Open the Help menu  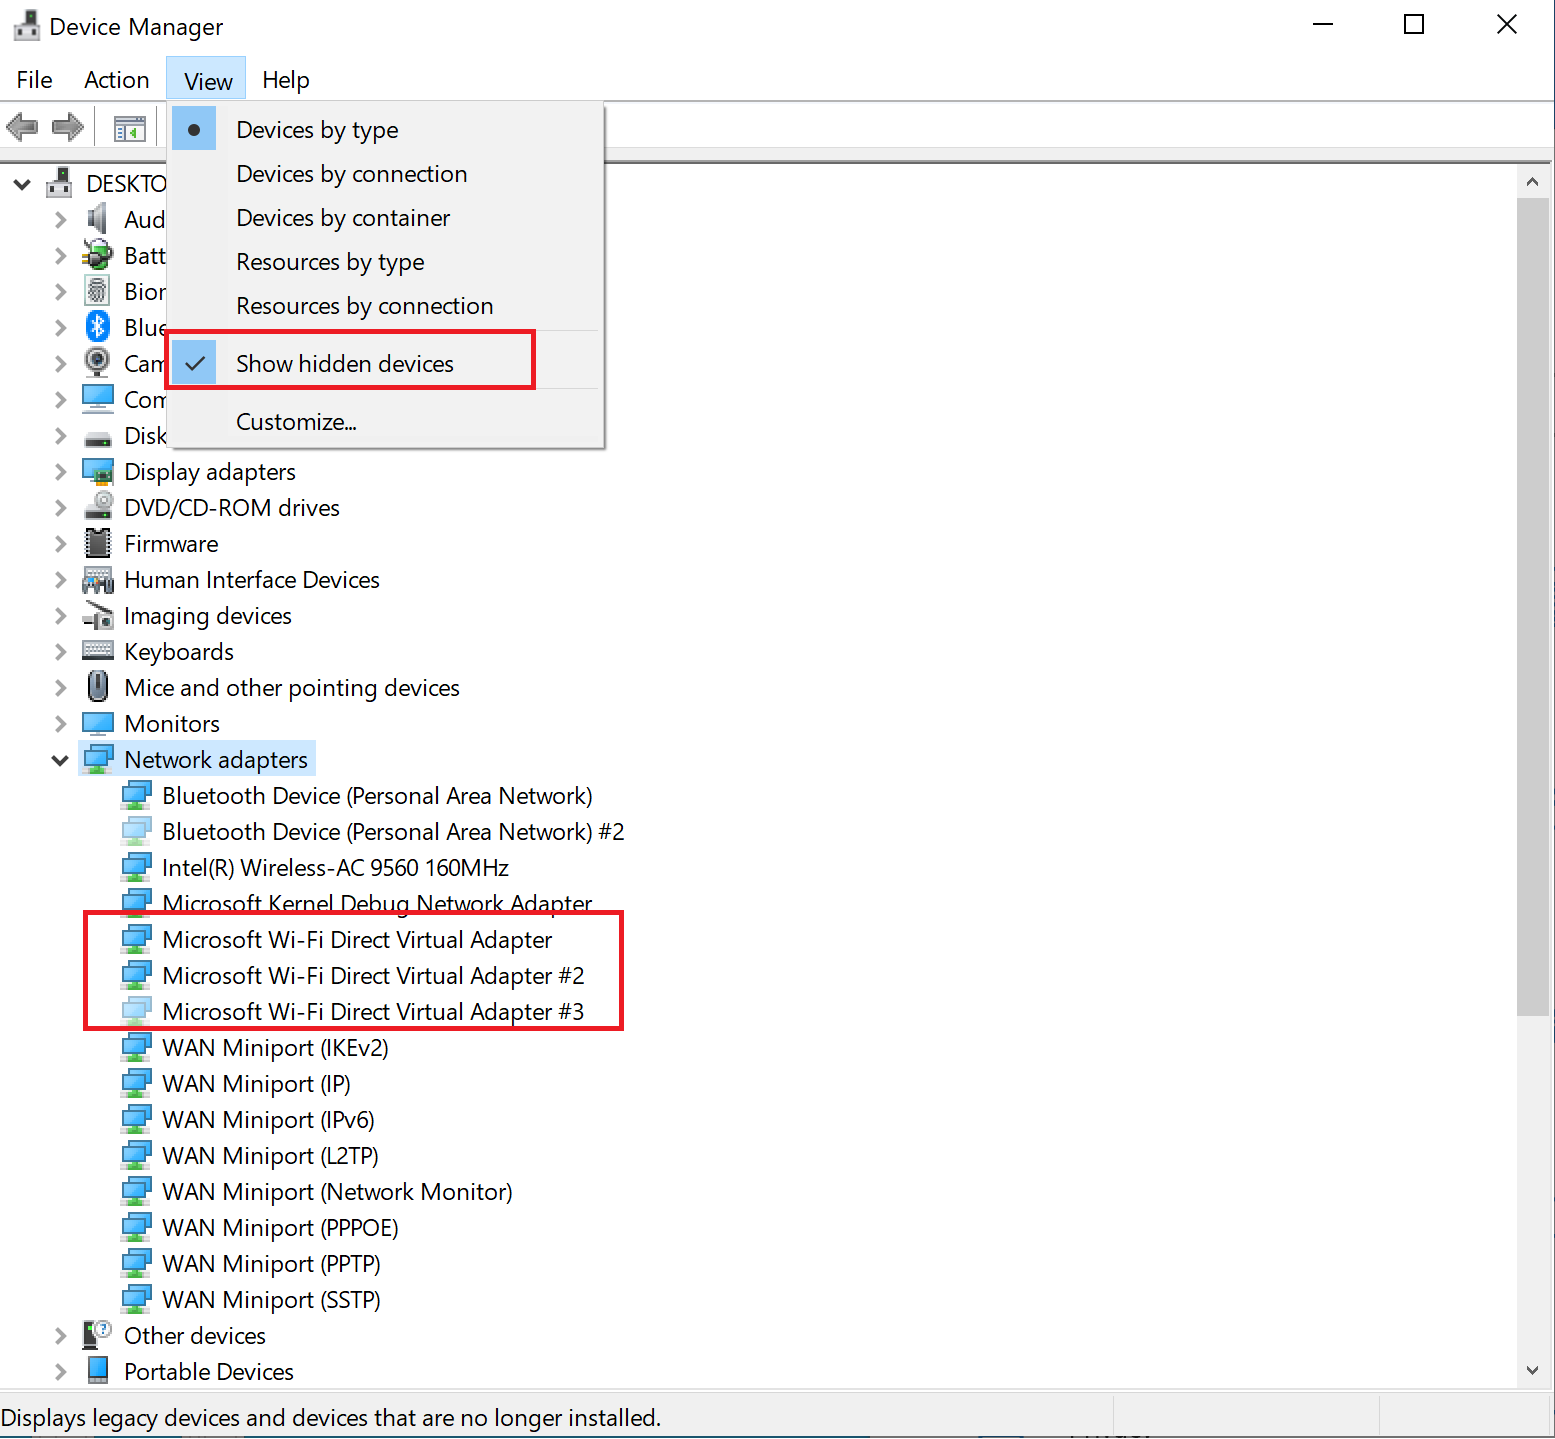[285, 80]
